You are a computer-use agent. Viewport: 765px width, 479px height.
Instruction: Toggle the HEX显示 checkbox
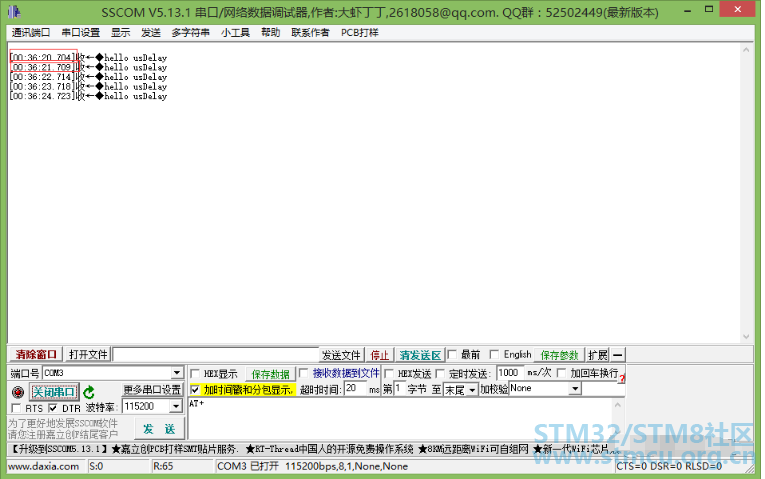point(195,374)
